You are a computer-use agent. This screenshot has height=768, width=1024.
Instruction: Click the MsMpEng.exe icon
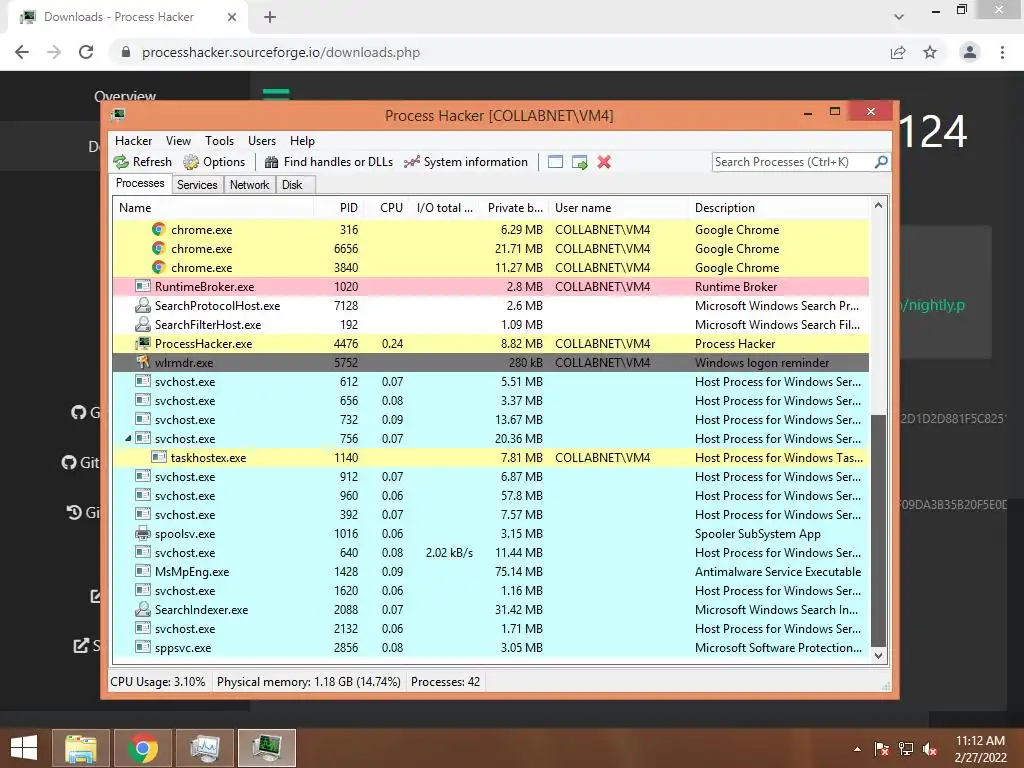click(142, 571)
